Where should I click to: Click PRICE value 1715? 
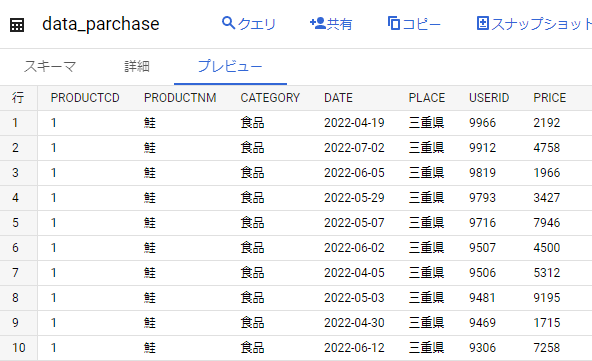click(x=547, y=323)
